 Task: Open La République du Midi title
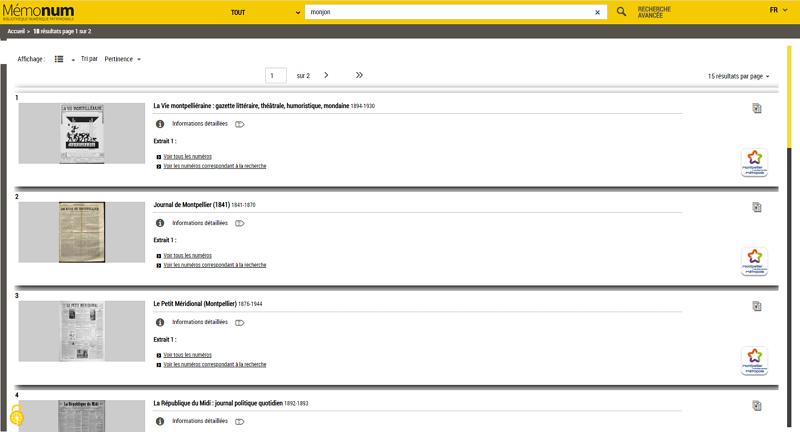click(x=218, y=403)
